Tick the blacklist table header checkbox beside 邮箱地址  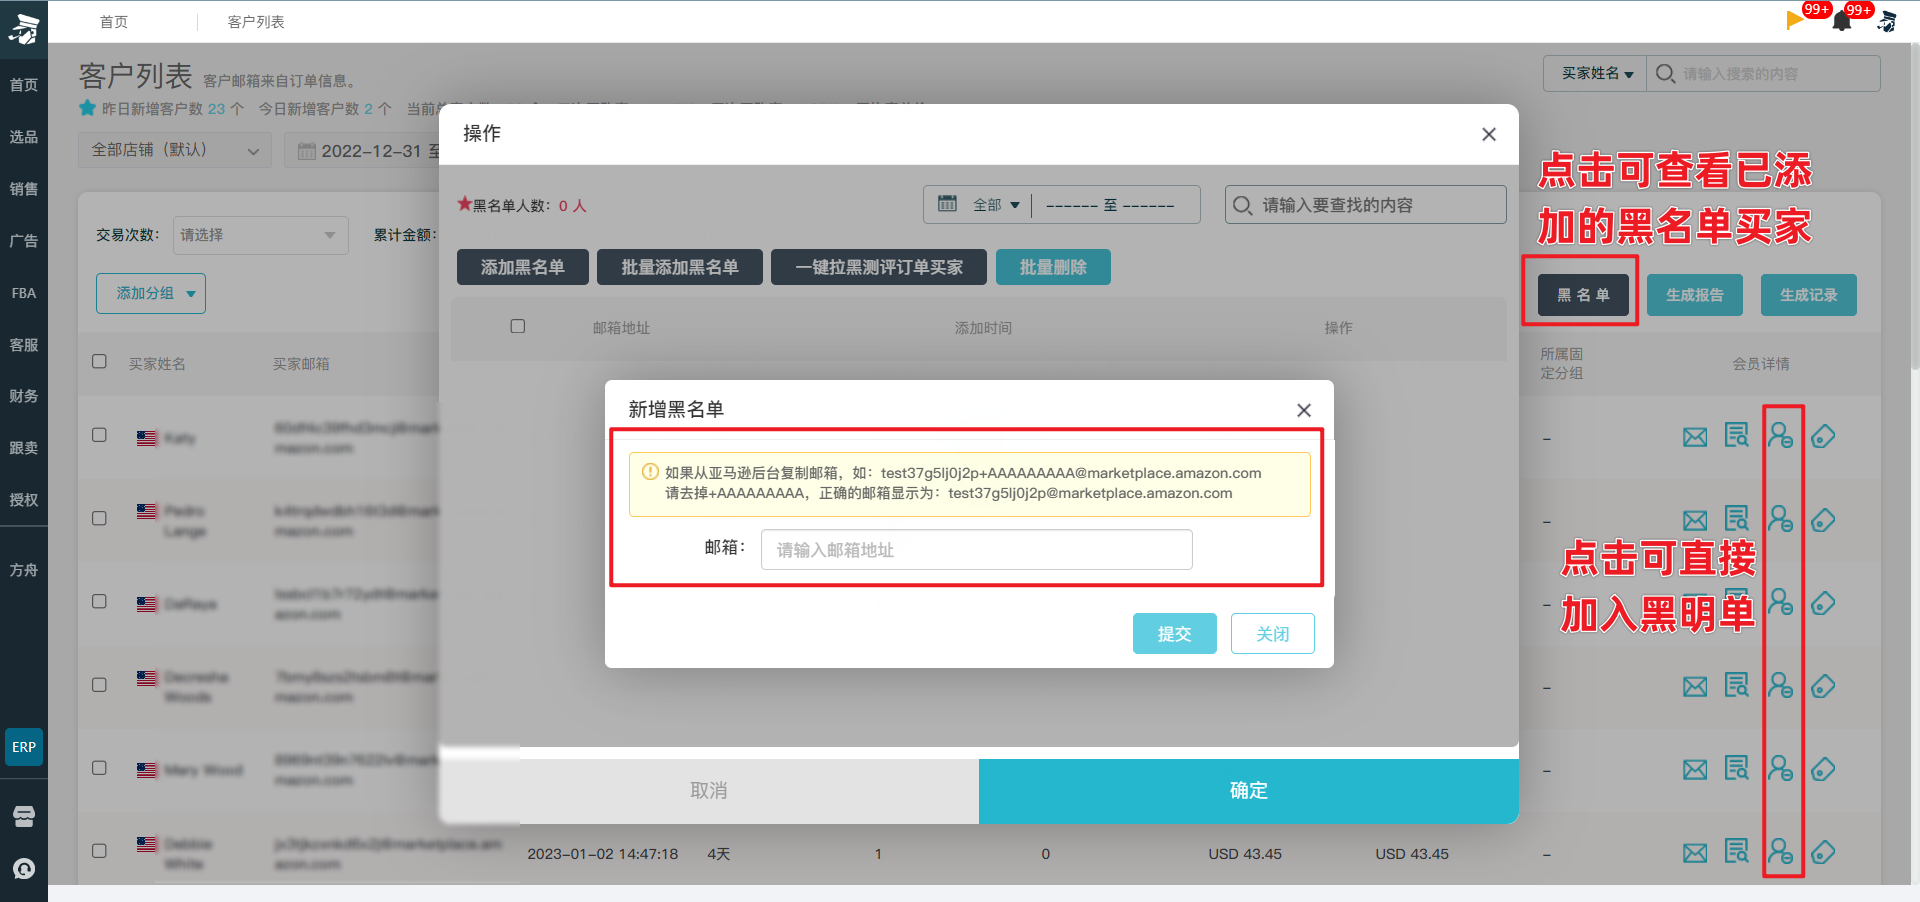pyautogui.click(x=518, y=326)
